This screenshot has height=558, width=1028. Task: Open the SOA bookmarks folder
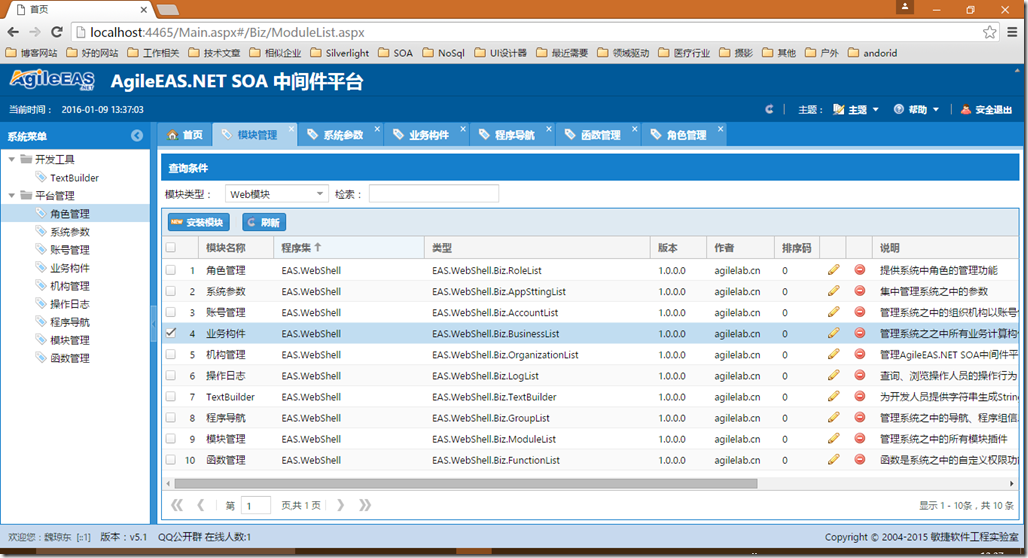396,52
